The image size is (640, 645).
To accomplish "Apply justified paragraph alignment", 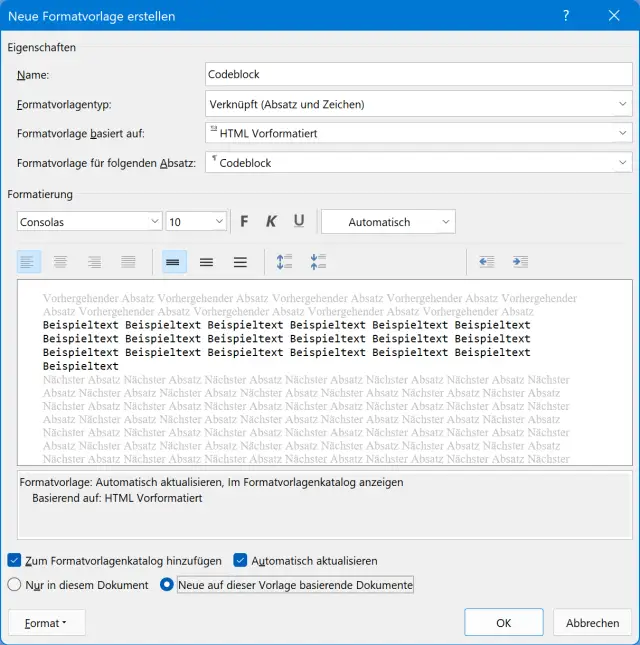I will click(x=128, y=262).
